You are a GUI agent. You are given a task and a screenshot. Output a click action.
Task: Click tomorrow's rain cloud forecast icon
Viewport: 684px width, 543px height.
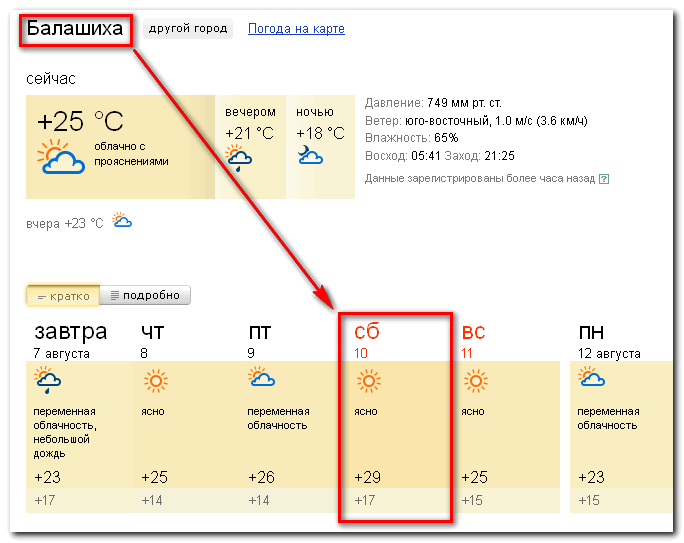47,380
